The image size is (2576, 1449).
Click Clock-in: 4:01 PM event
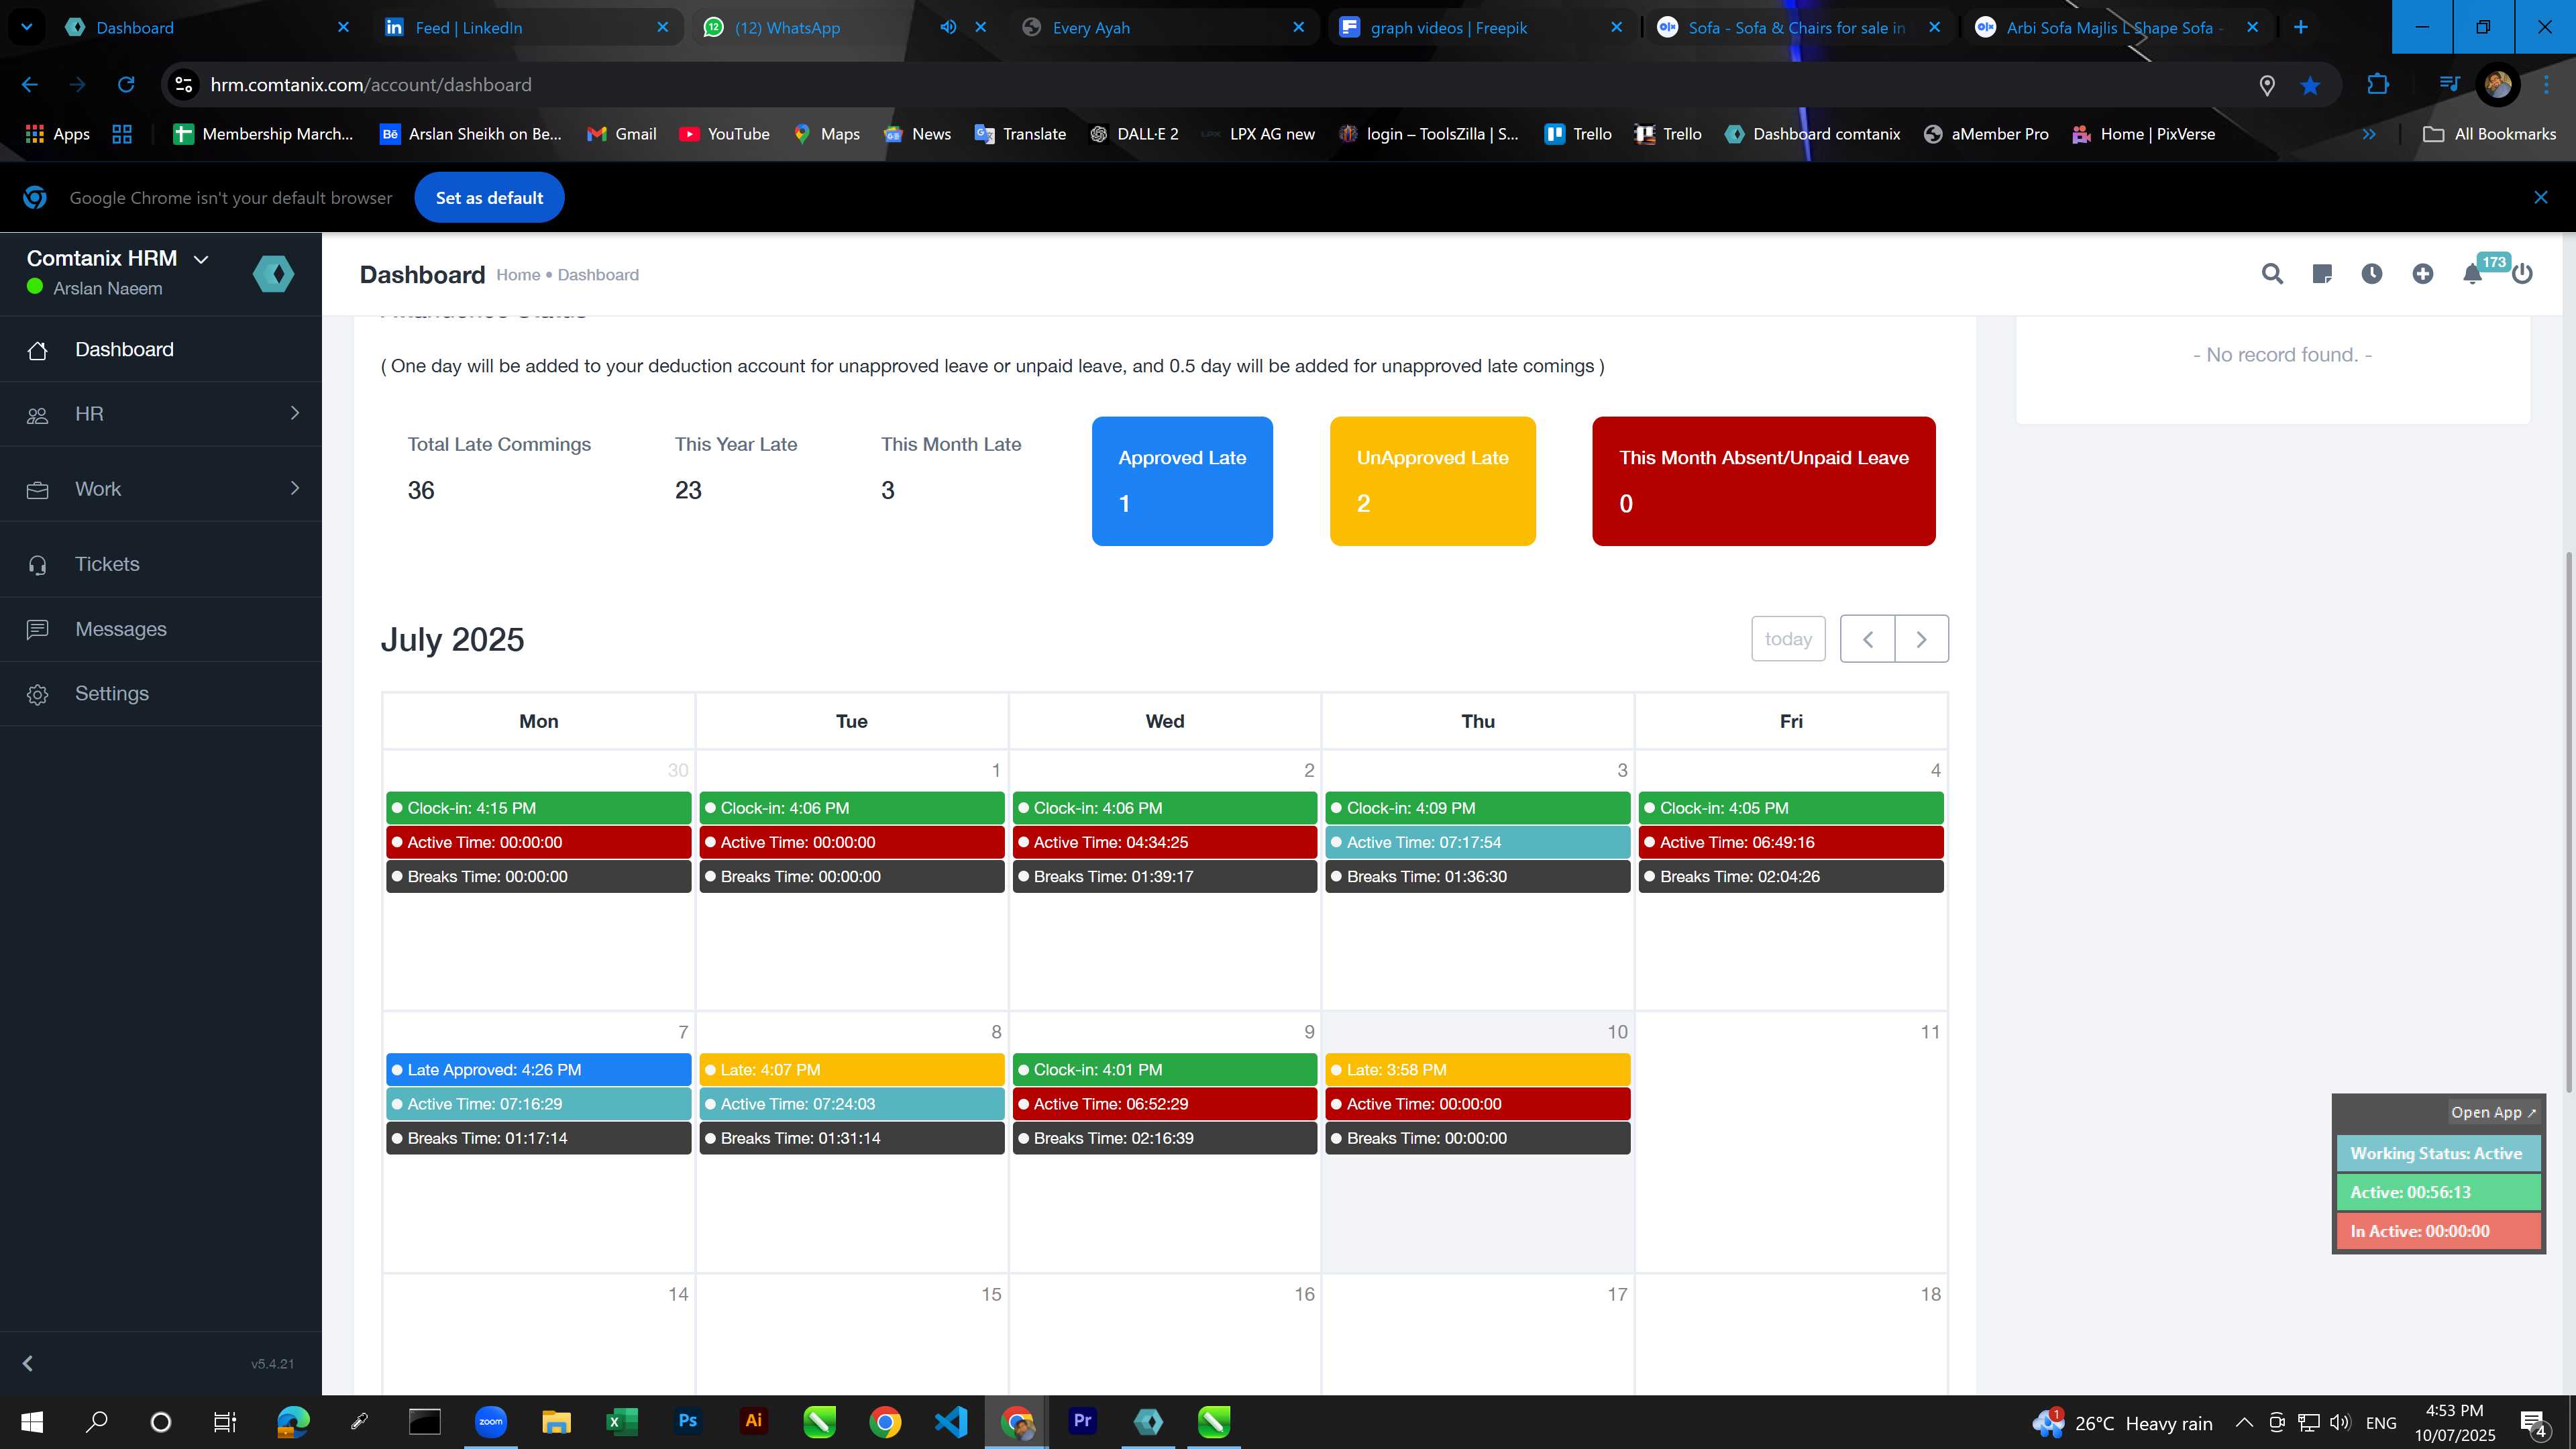click(1165, 1070)
